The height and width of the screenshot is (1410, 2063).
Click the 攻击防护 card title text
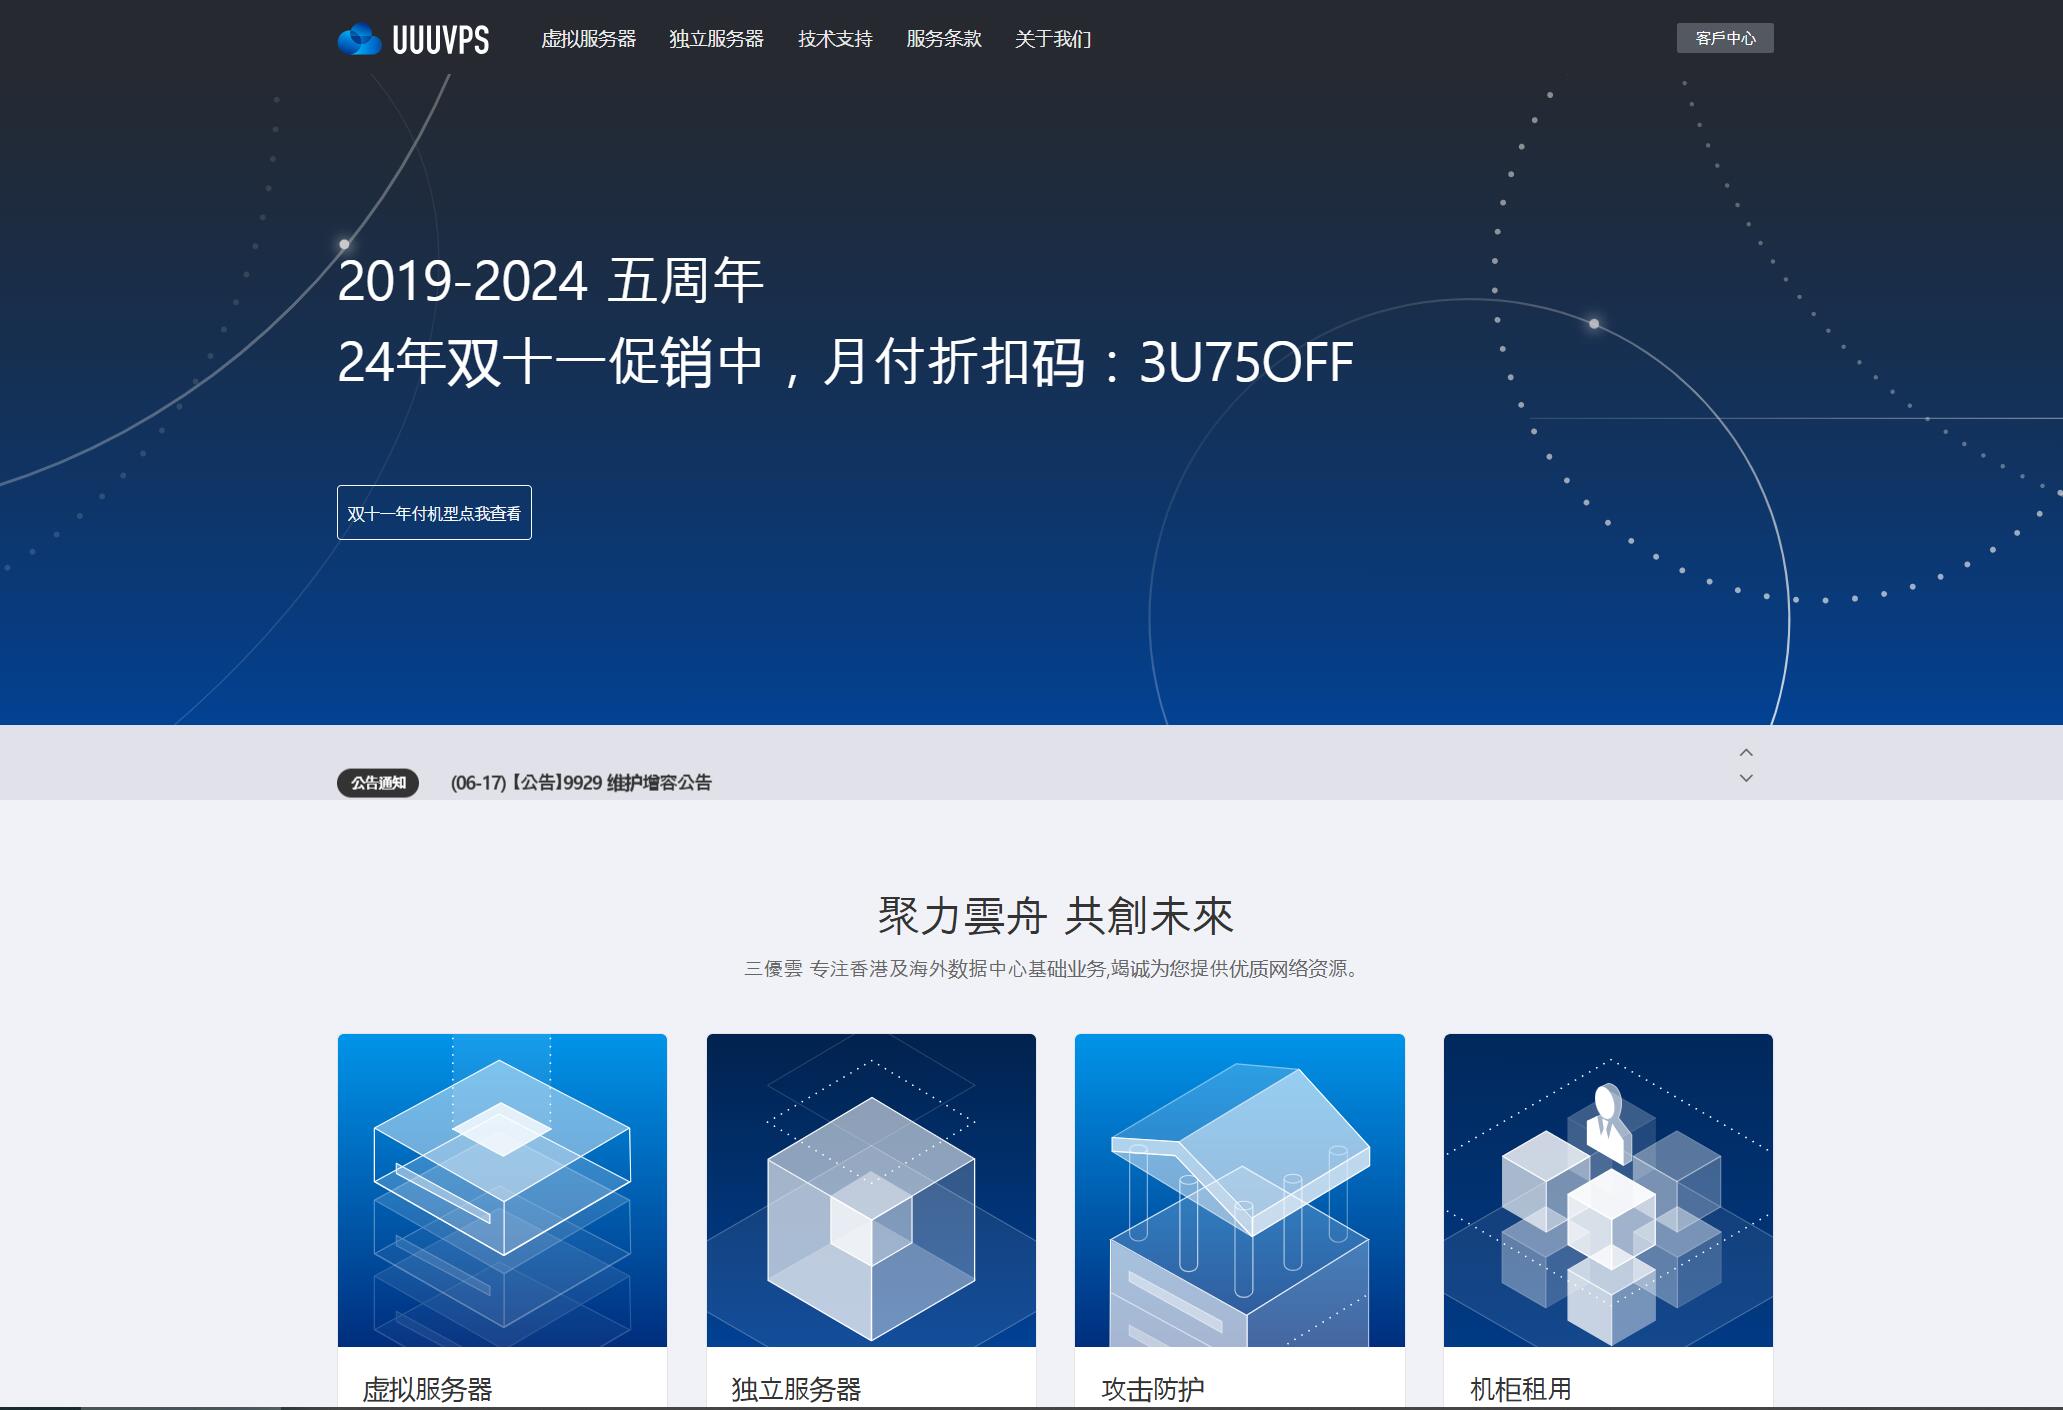1155,1387
